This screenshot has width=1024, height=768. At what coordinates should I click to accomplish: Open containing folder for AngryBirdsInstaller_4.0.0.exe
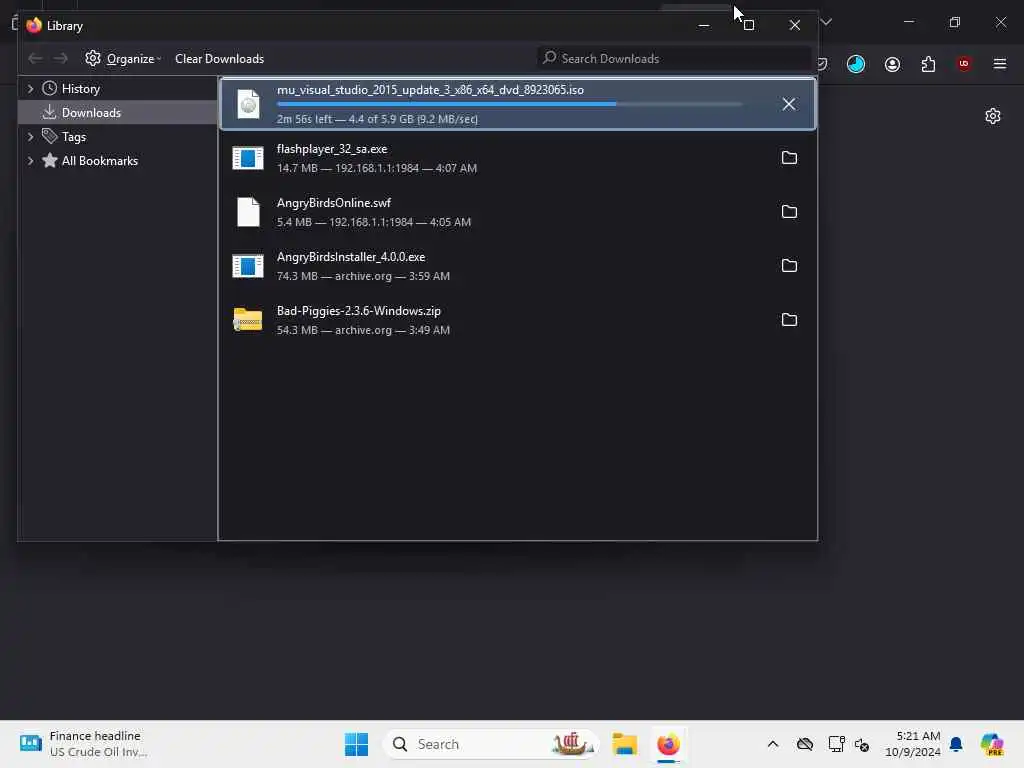789,266
